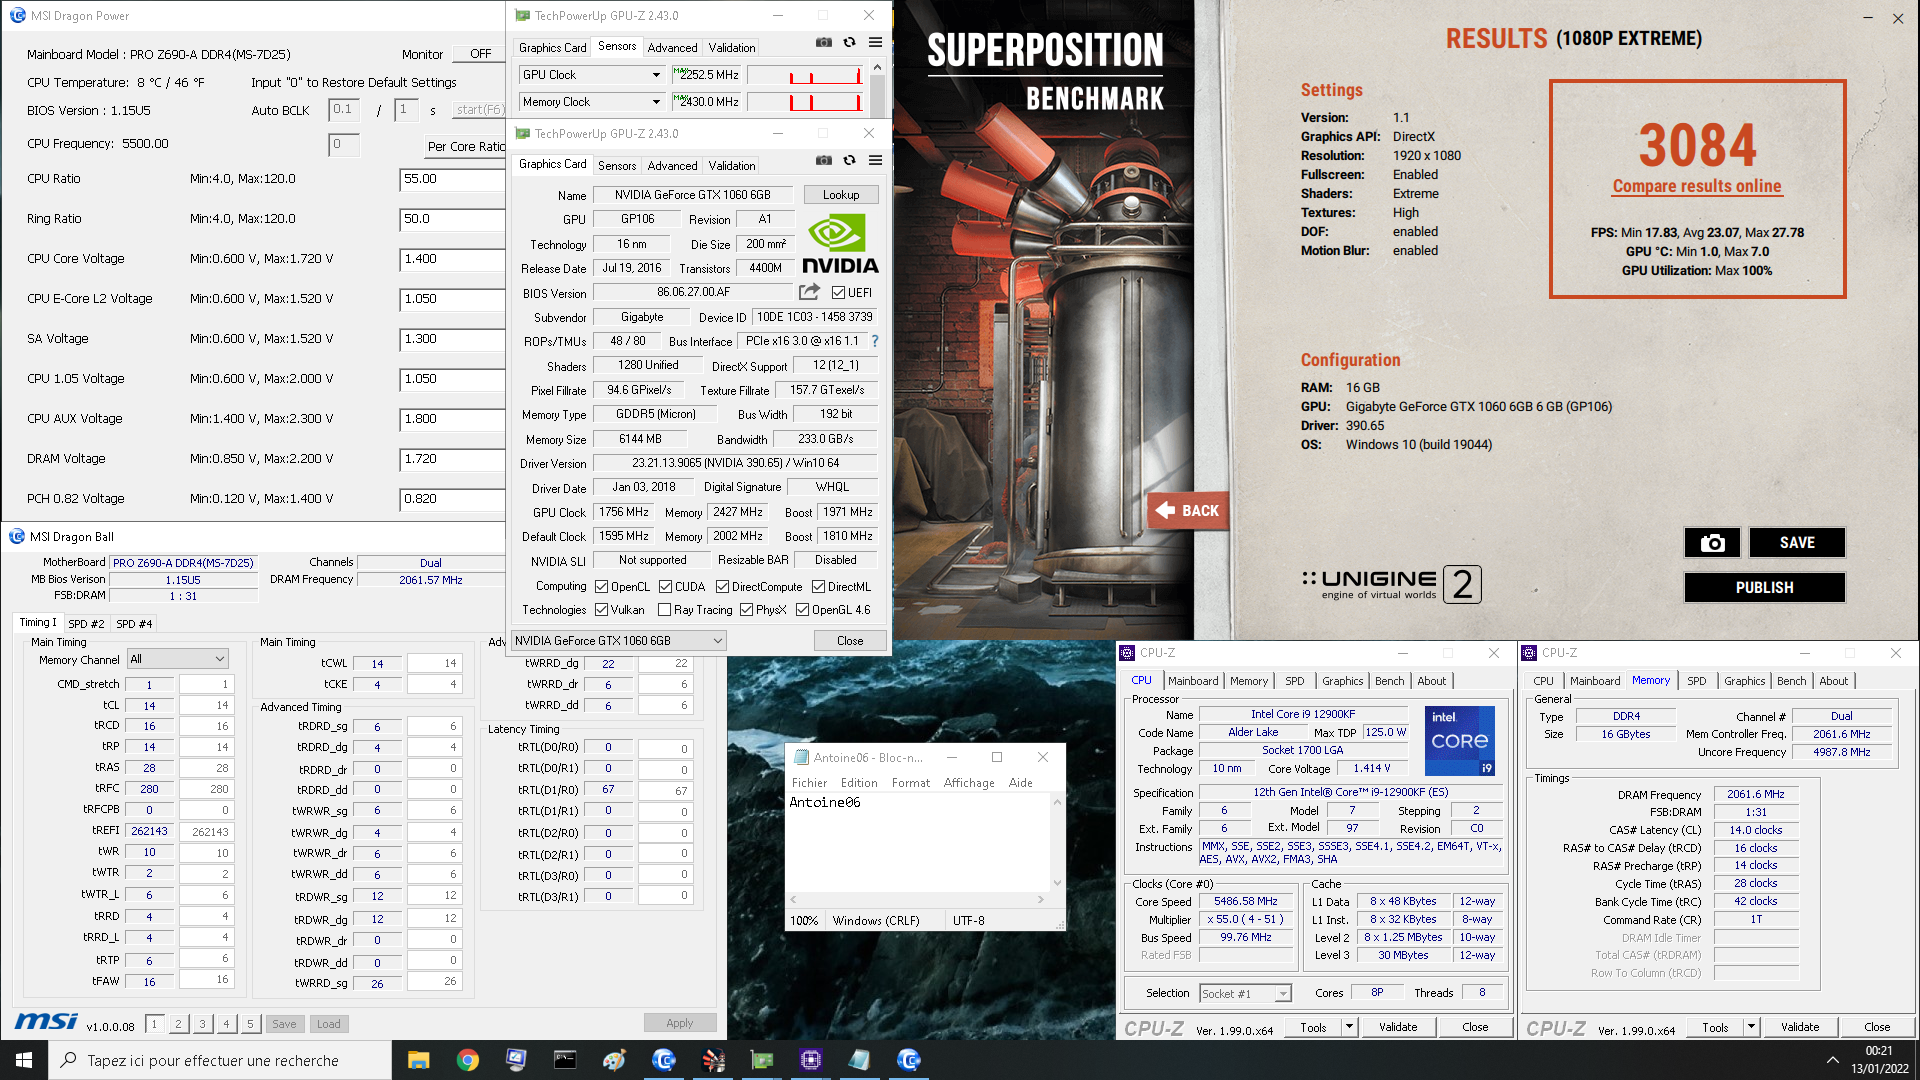This screenshot has height=1080, width=1920.
Task: Click the Intel Core i9 logo in CPU-Z
Action: [1459, 741]
